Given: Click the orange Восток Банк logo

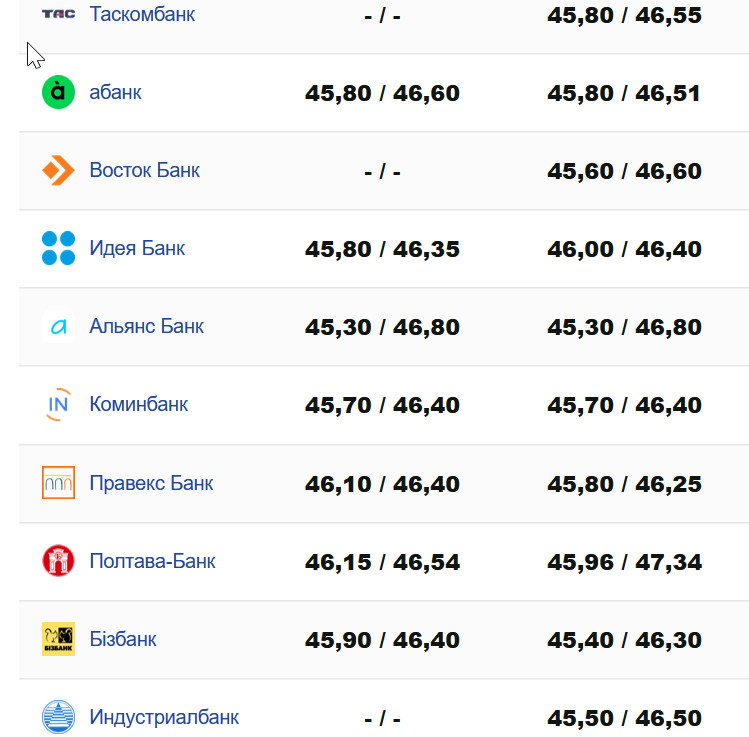Looking at the screenshot, I should coord(58,170).
